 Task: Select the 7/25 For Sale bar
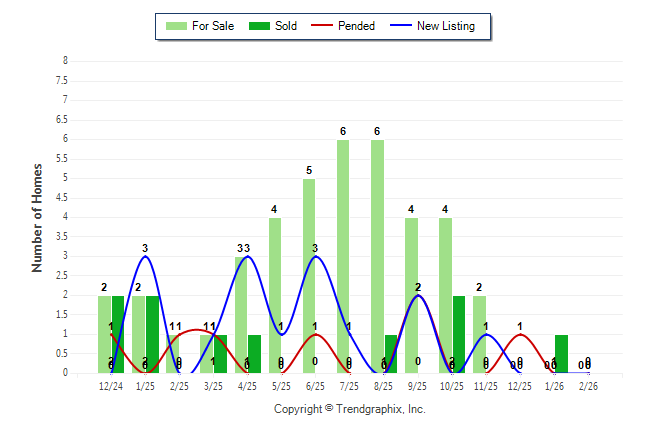tap(343, 256)
